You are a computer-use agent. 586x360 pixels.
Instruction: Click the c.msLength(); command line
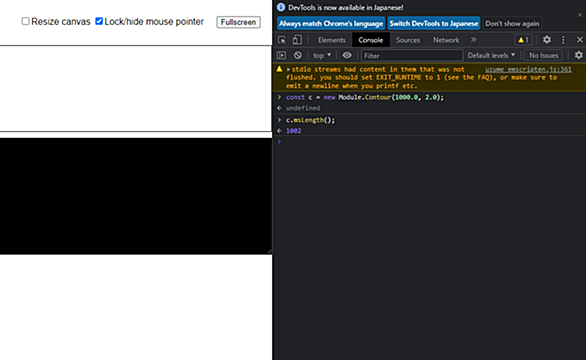pyautogui.click(x=310, y=120)
